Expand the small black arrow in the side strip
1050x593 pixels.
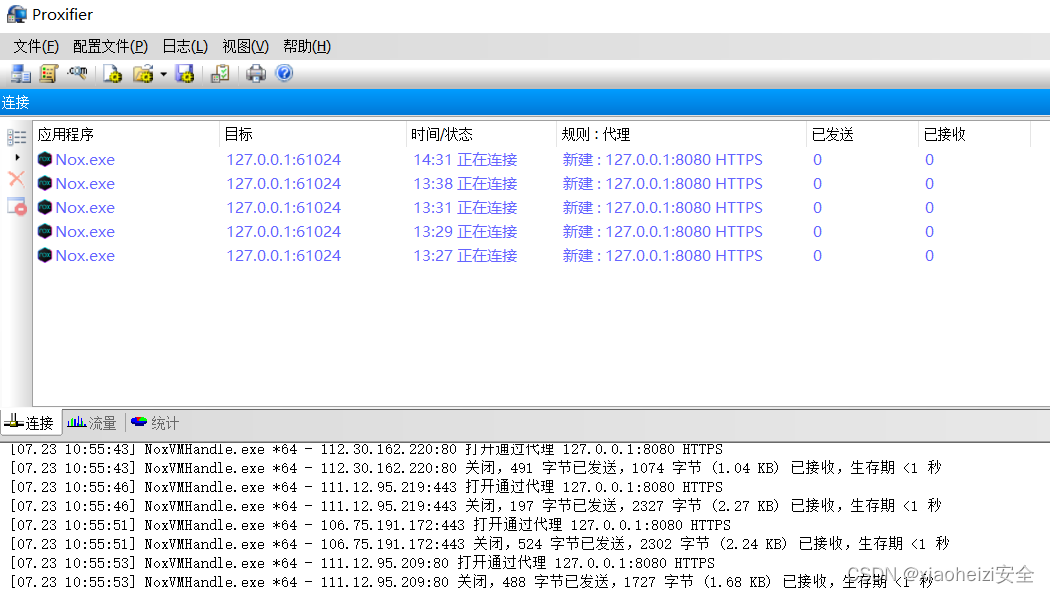(x=17, y=158)
